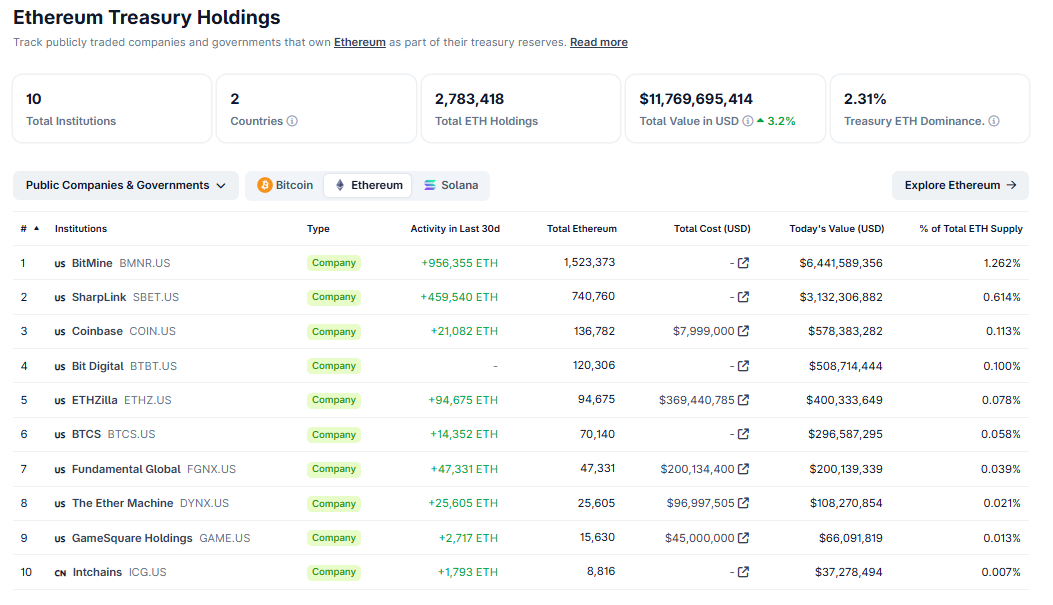This screenshot has height=605, width=1053.
Task: Open Public Companies & Governments dropdown
Action: coord(126,185)
